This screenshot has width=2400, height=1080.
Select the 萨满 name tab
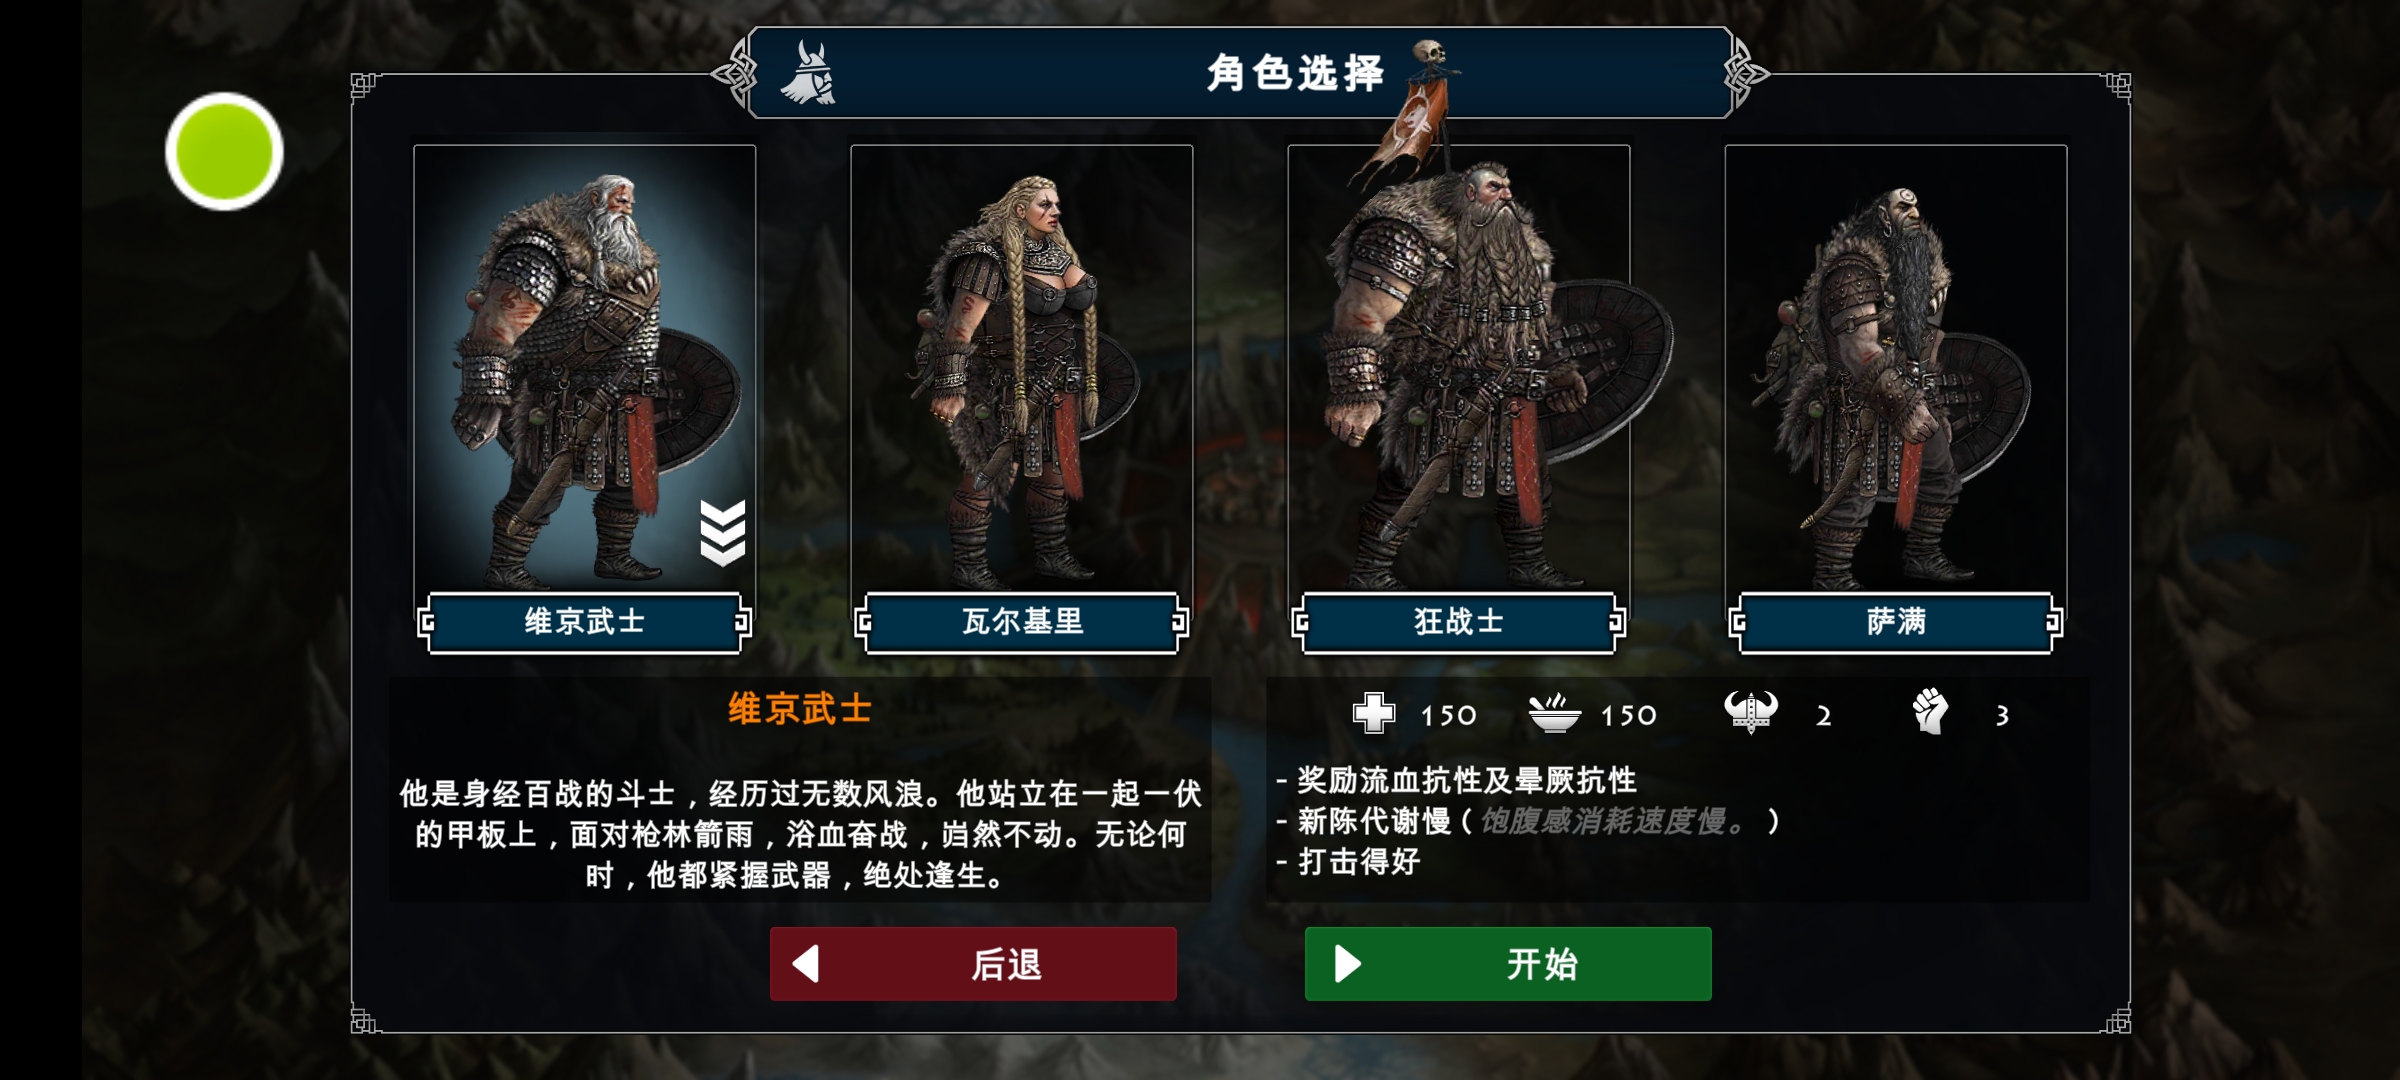1895,622
